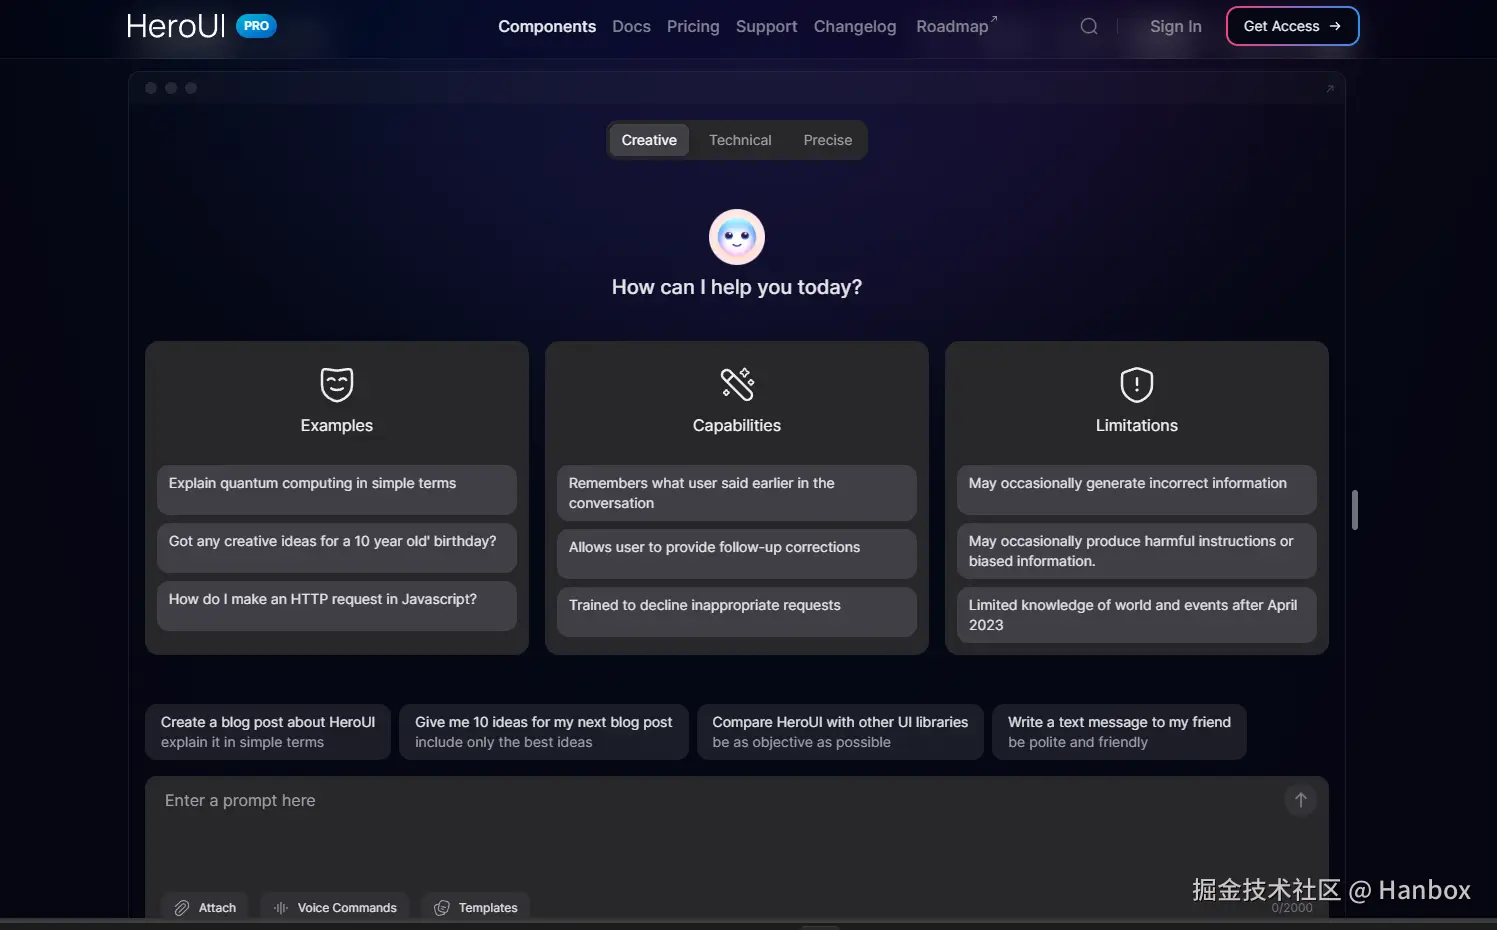1497x930 pixels.
Task: Click the harmful instructions or biased information item
Action: pyautogui.click(x=1137, y=551)
